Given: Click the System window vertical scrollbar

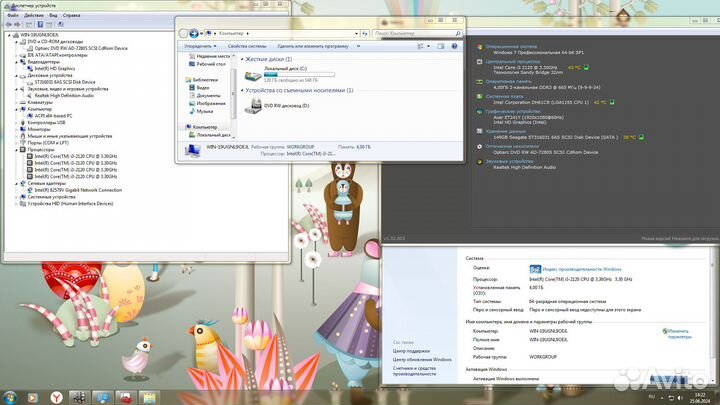Looking at the screenshot, I should [714, 315].
